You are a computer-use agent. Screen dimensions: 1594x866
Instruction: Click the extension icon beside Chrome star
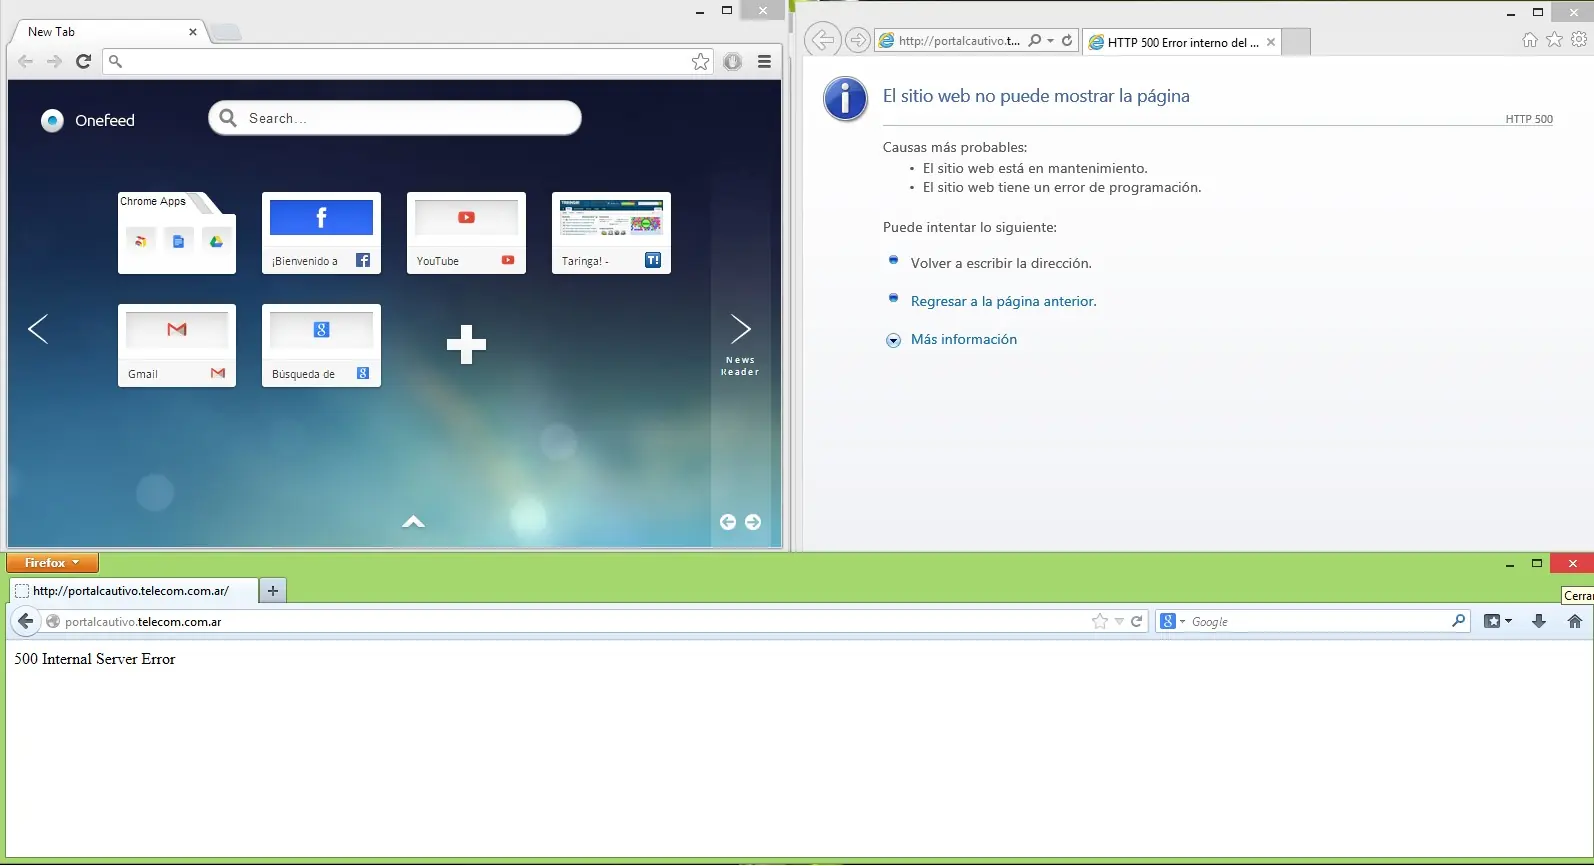point(733,62)
